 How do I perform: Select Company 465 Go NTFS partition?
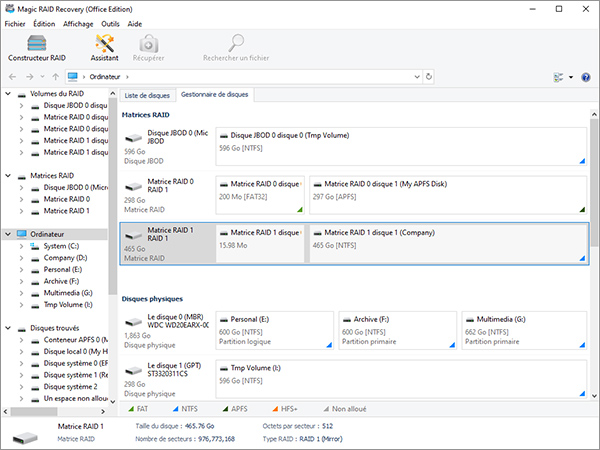point(448,243)
